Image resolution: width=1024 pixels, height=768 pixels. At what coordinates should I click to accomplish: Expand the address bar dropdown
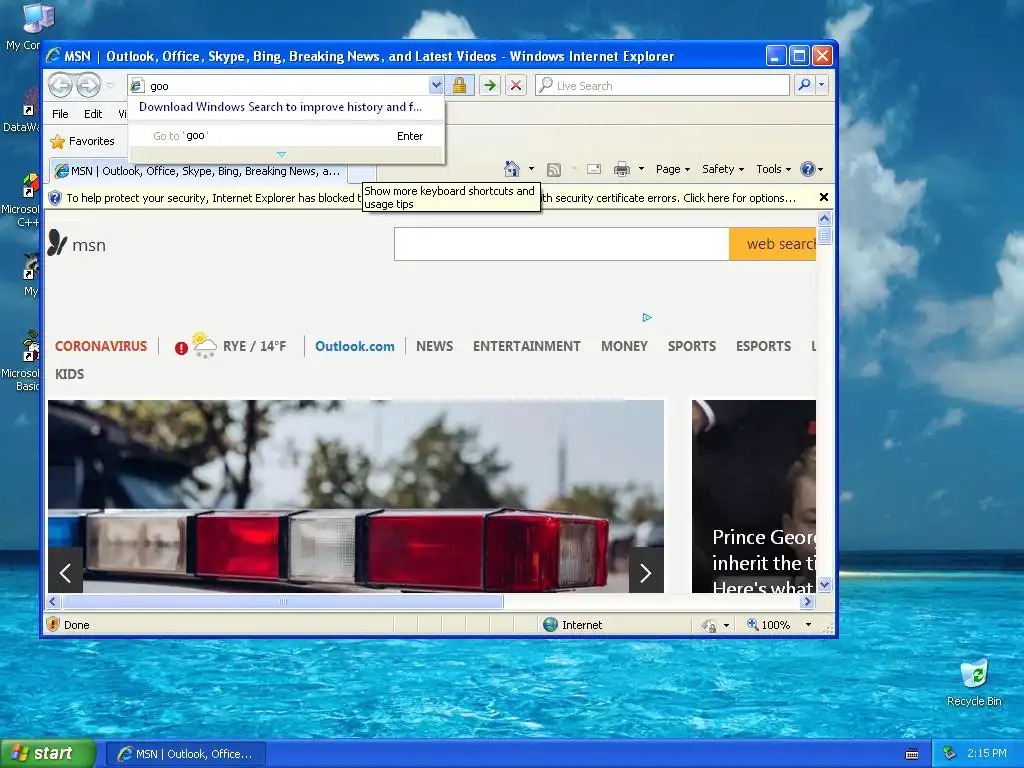(x=436, y=86)
